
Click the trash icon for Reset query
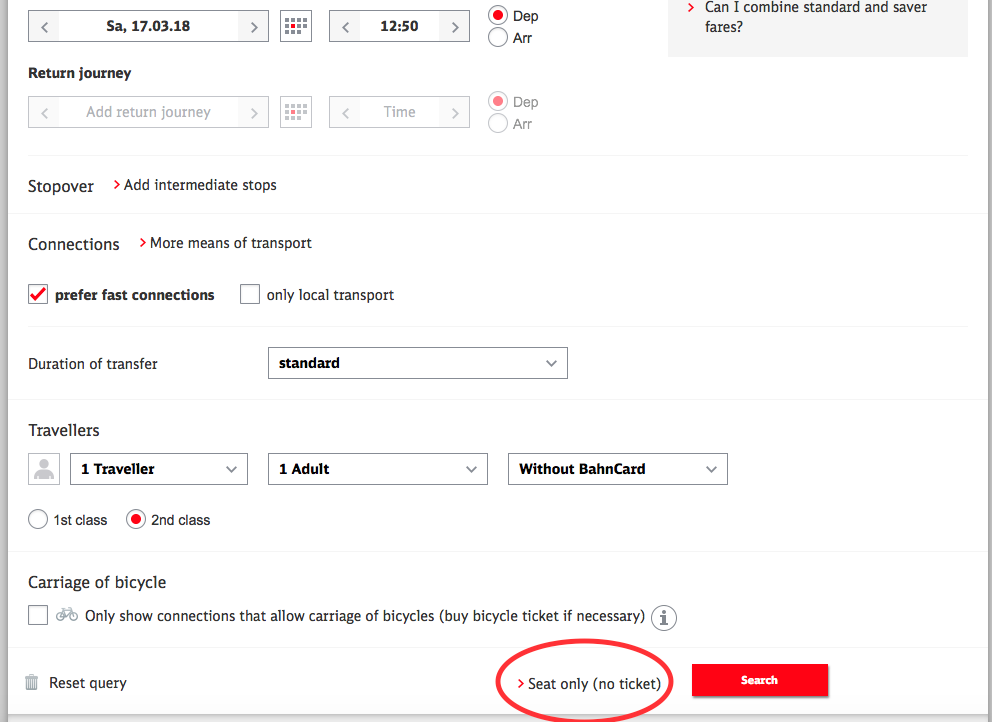(x=32, y=683)
